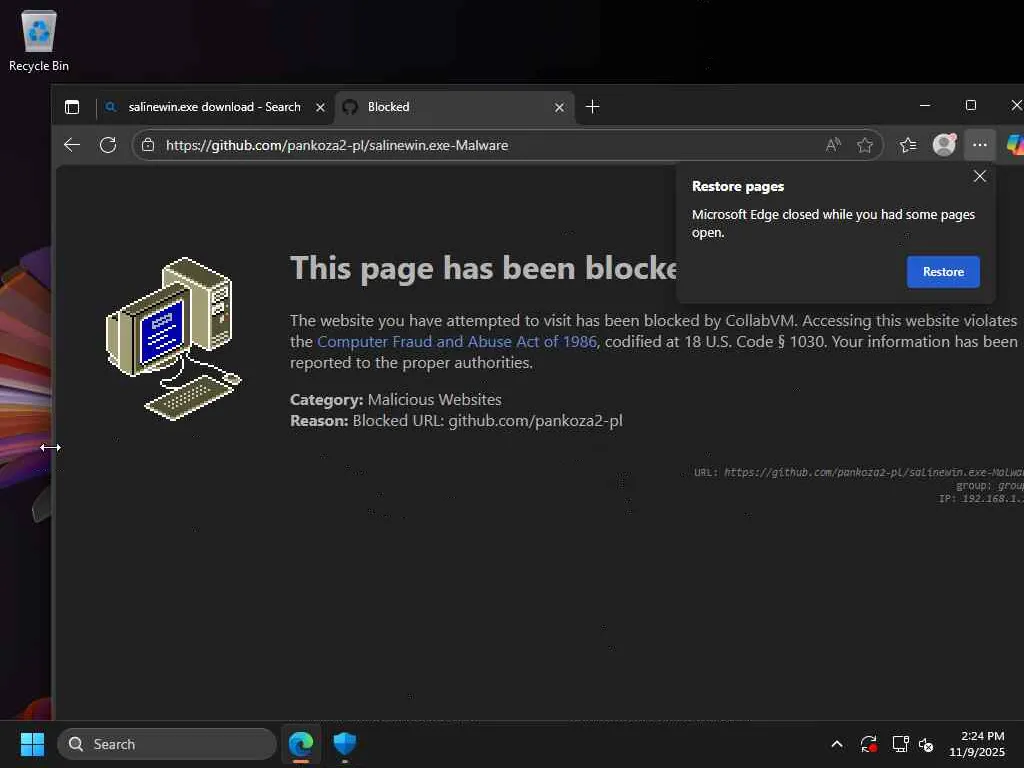Minimize the Edge window
The width and height of the screenshot is (1024, 768).
point(925,105)
